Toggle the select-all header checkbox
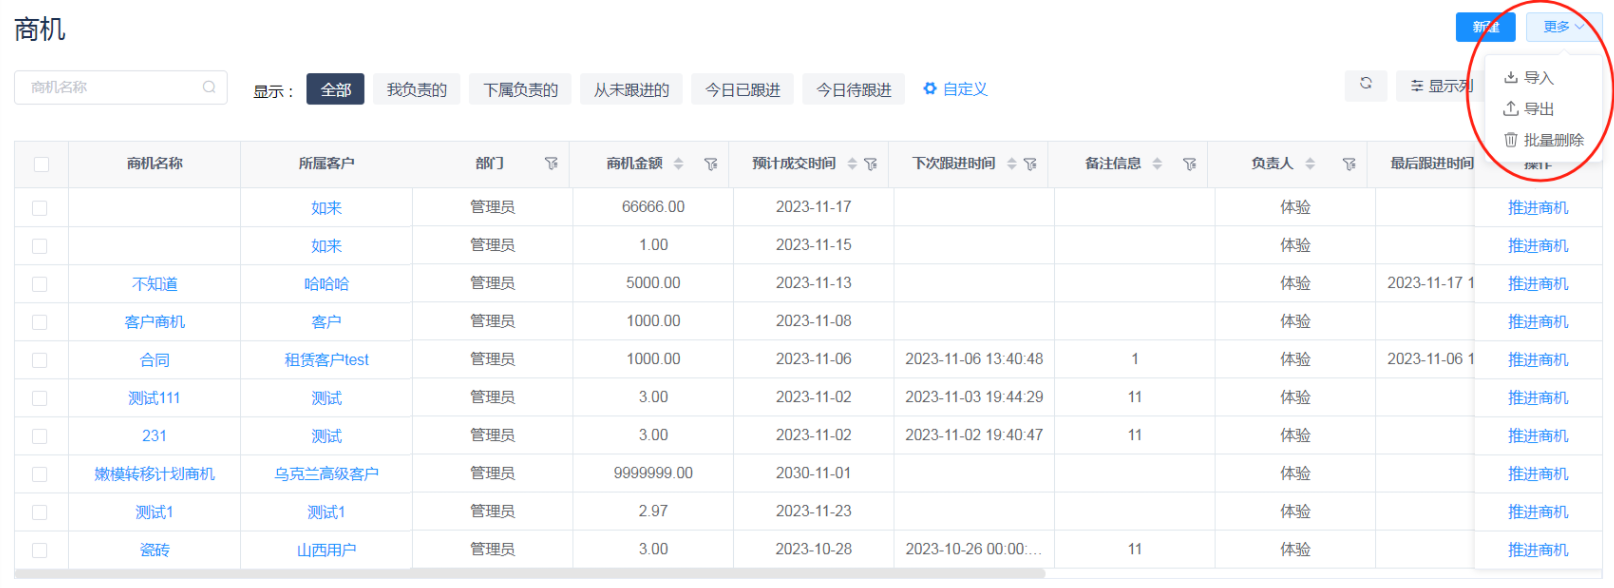The image size is (1614, 588). pyautogui.click(x=41, y=164)
